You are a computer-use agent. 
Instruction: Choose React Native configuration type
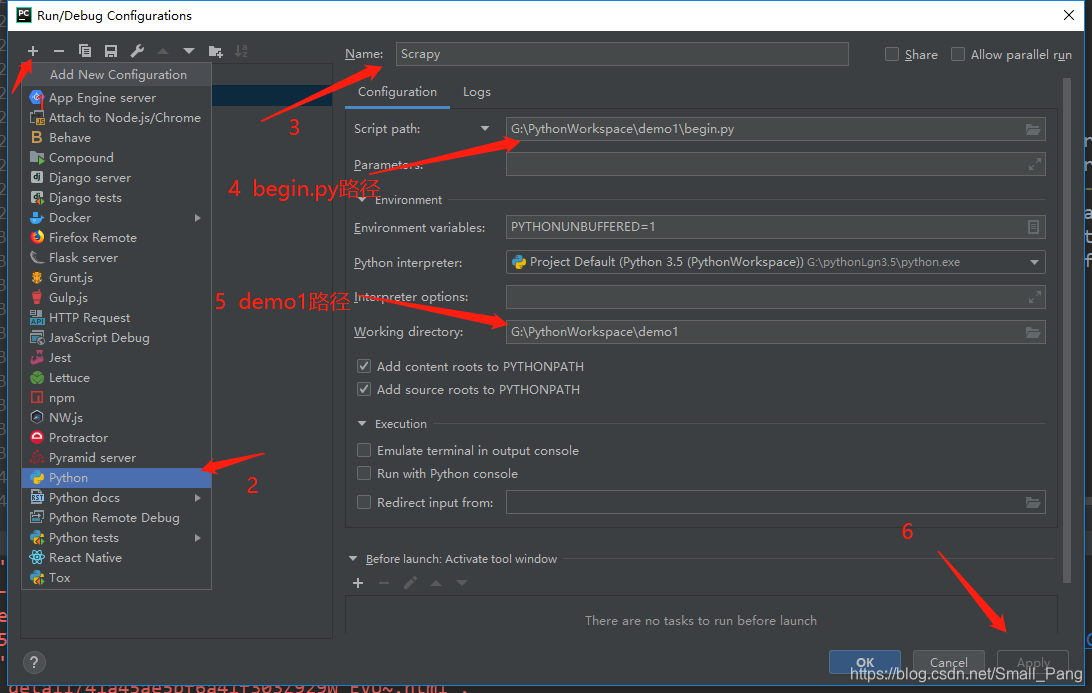coord(116,558)
